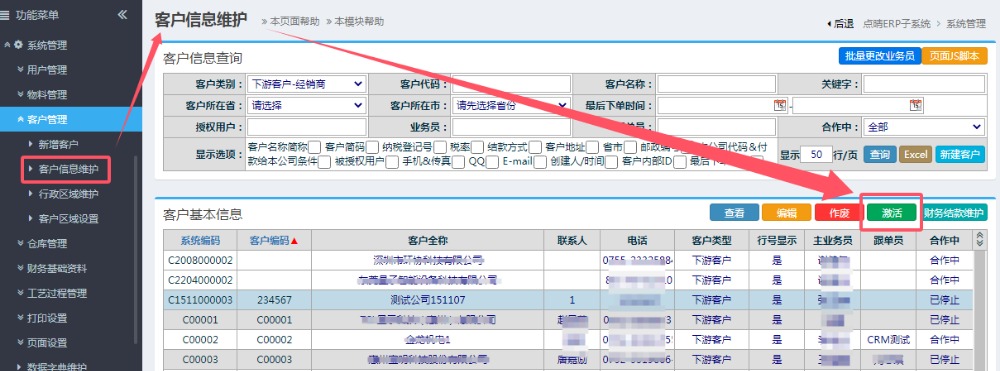Tick the 客户名称简称 checkbox
The height and width of the screenshot is (371, 1000).
point(314,147)
